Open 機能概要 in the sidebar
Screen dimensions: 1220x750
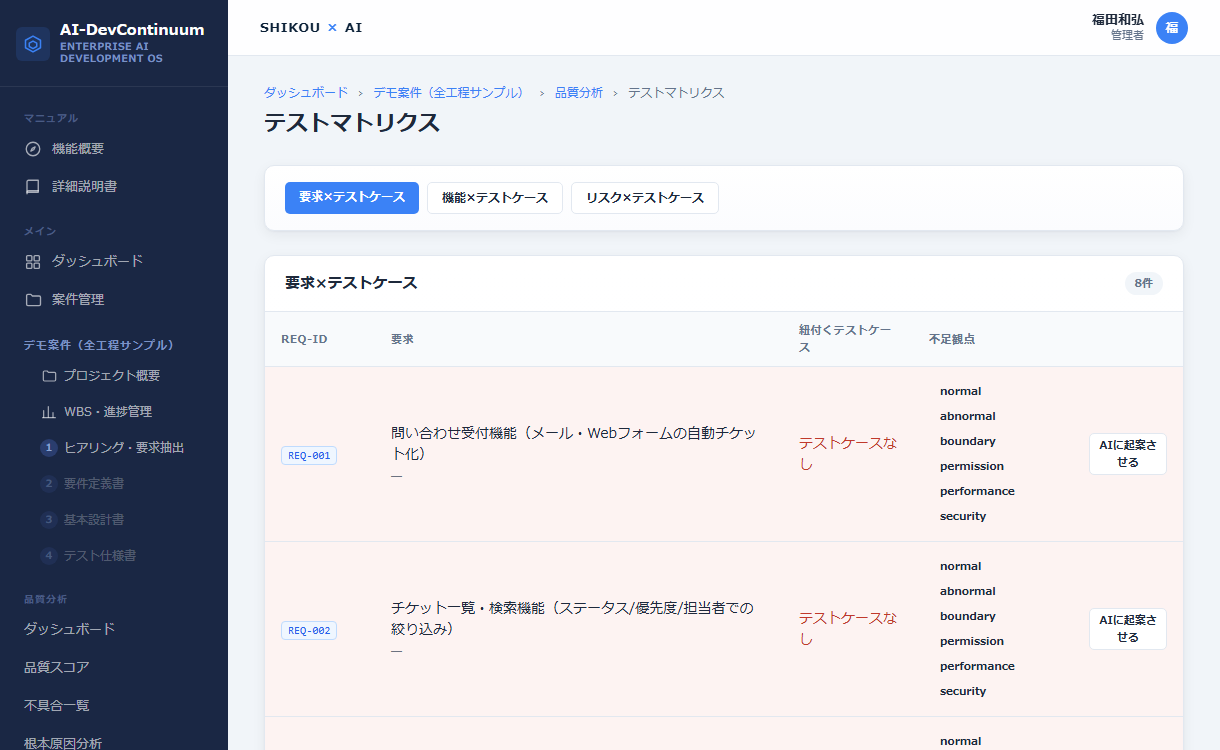(x=114, y=149)
